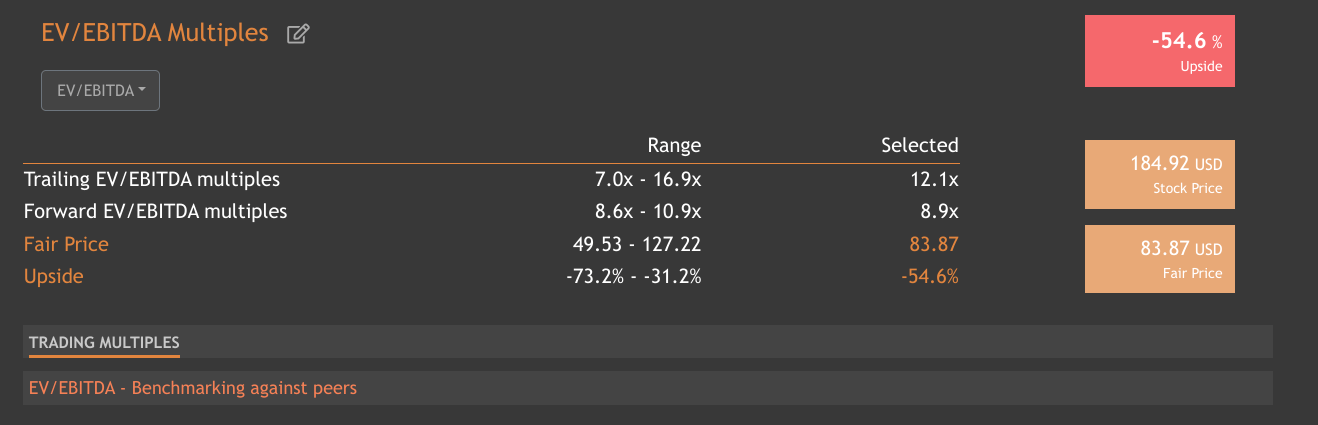This screenshot has height=425, width=1318.
Task: Click the selected upside -54.6% in table
Action: tap(930, 277)
